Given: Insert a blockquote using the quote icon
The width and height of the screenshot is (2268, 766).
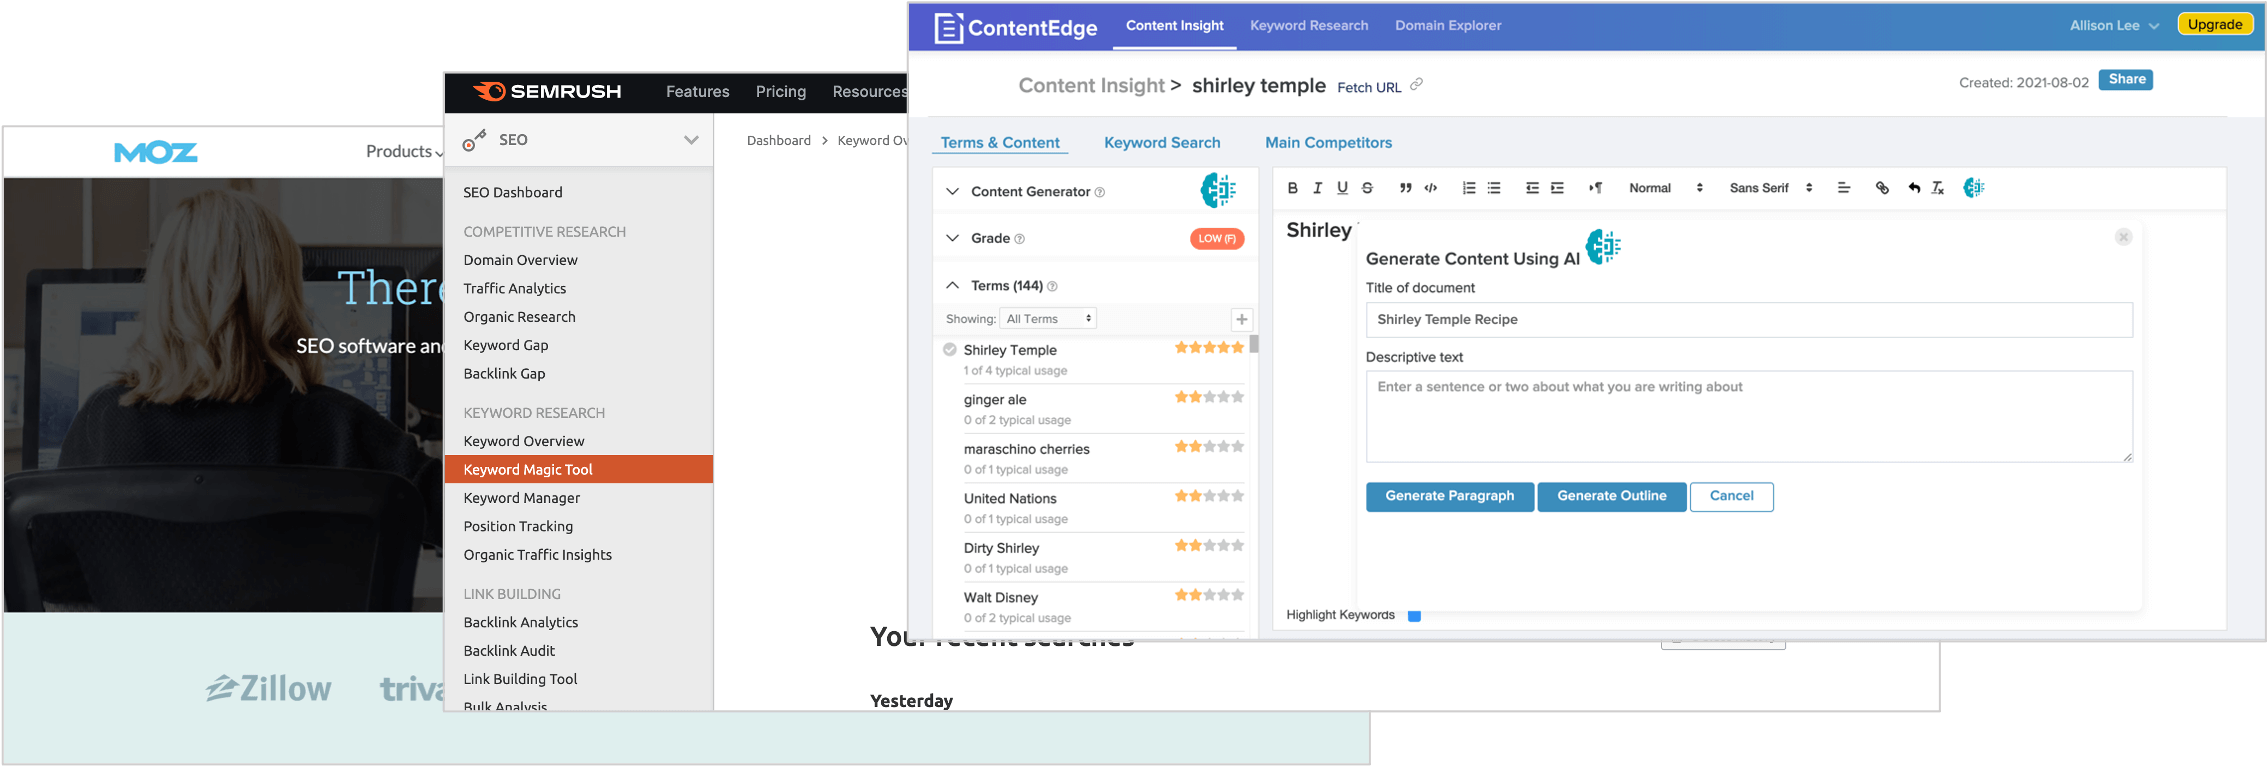Looking at the screenshot, I should coord(1405,188).
